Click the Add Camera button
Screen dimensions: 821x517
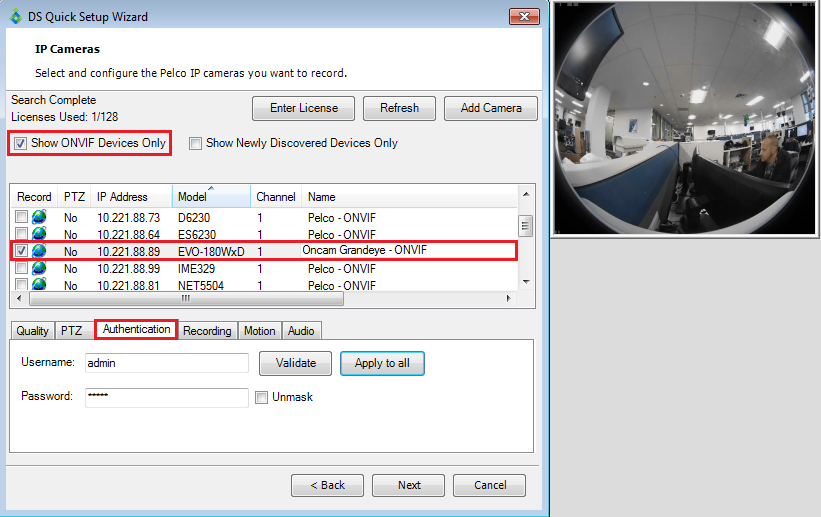pyautogui.click(x=491, y=108)
